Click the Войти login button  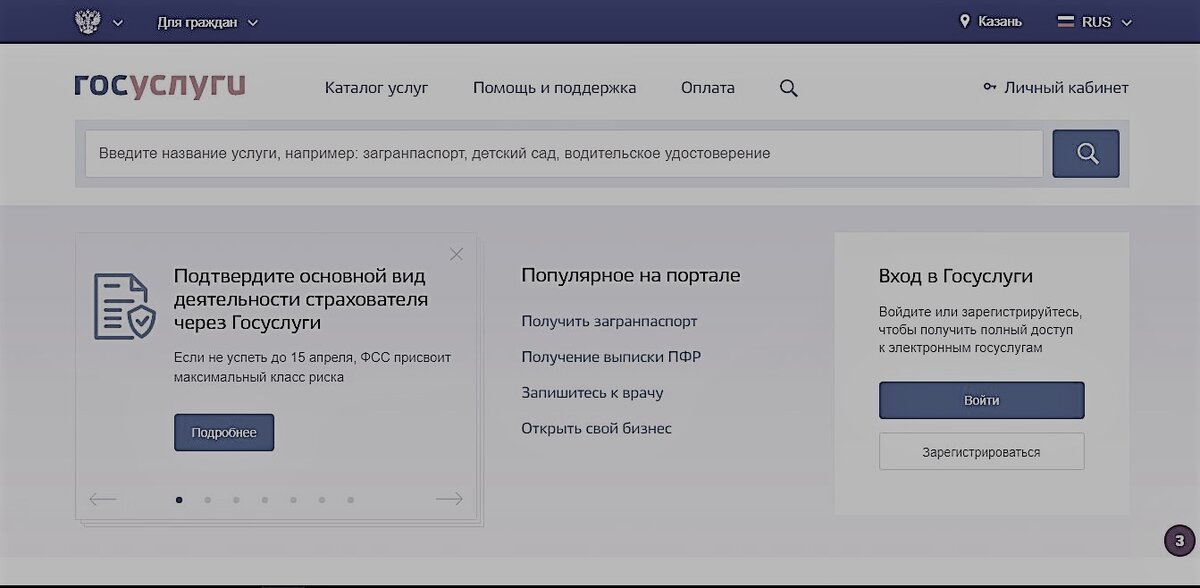click(982, 400)
